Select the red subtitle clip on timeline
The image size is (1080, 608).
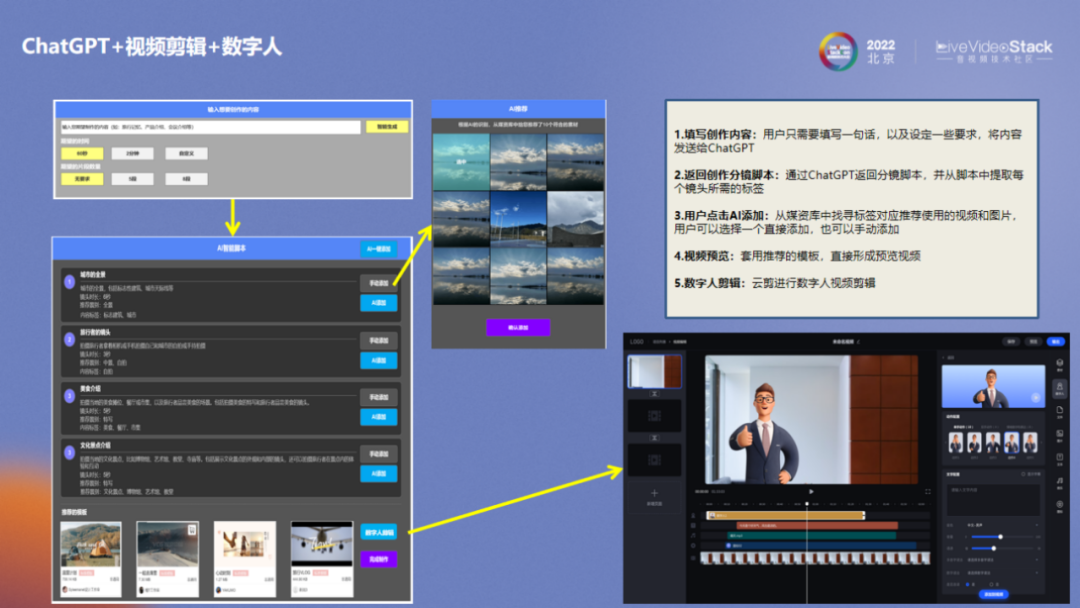click(818, 525)
